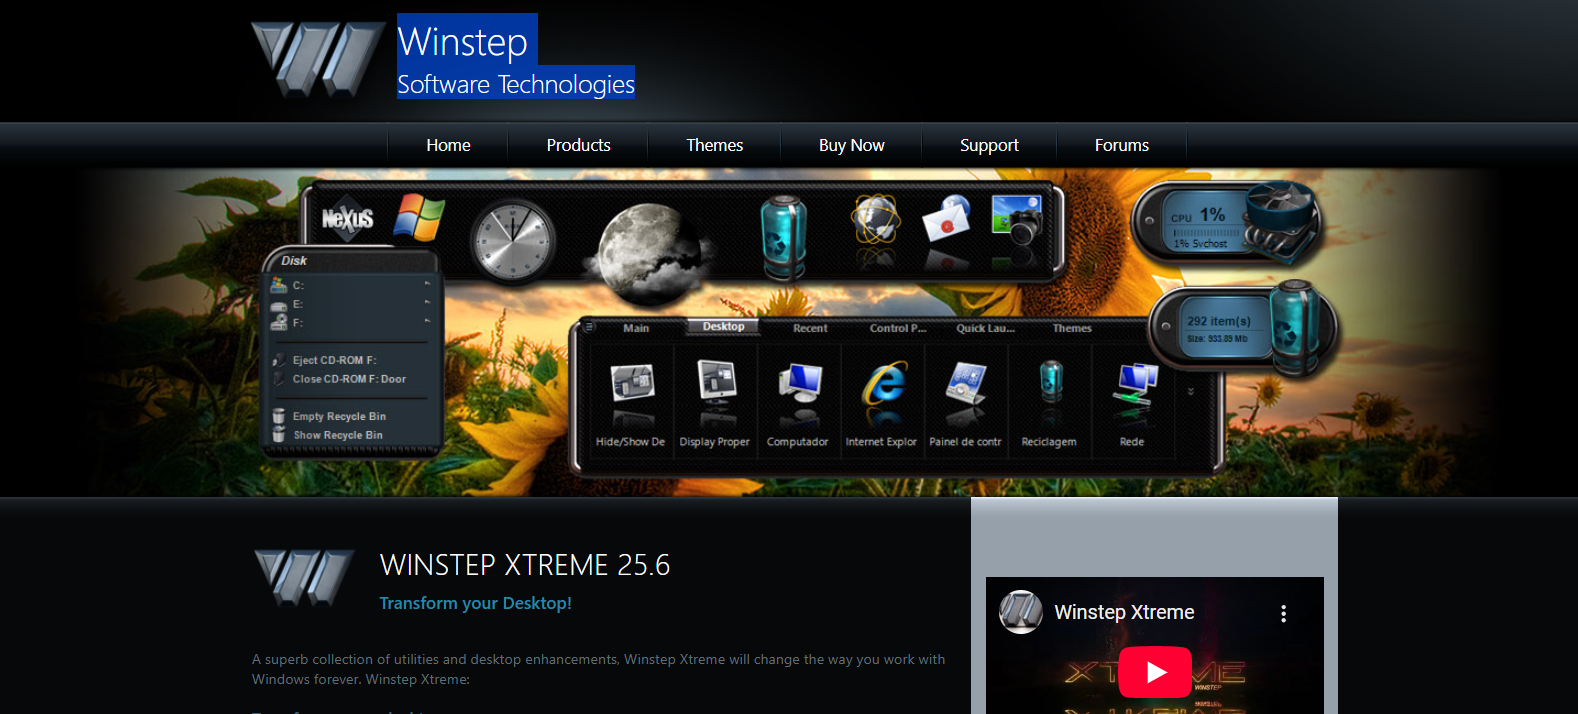Click the shelf menu icon left of Main tab
This screenshot has height=714, width=1578.
coord(590,327)
